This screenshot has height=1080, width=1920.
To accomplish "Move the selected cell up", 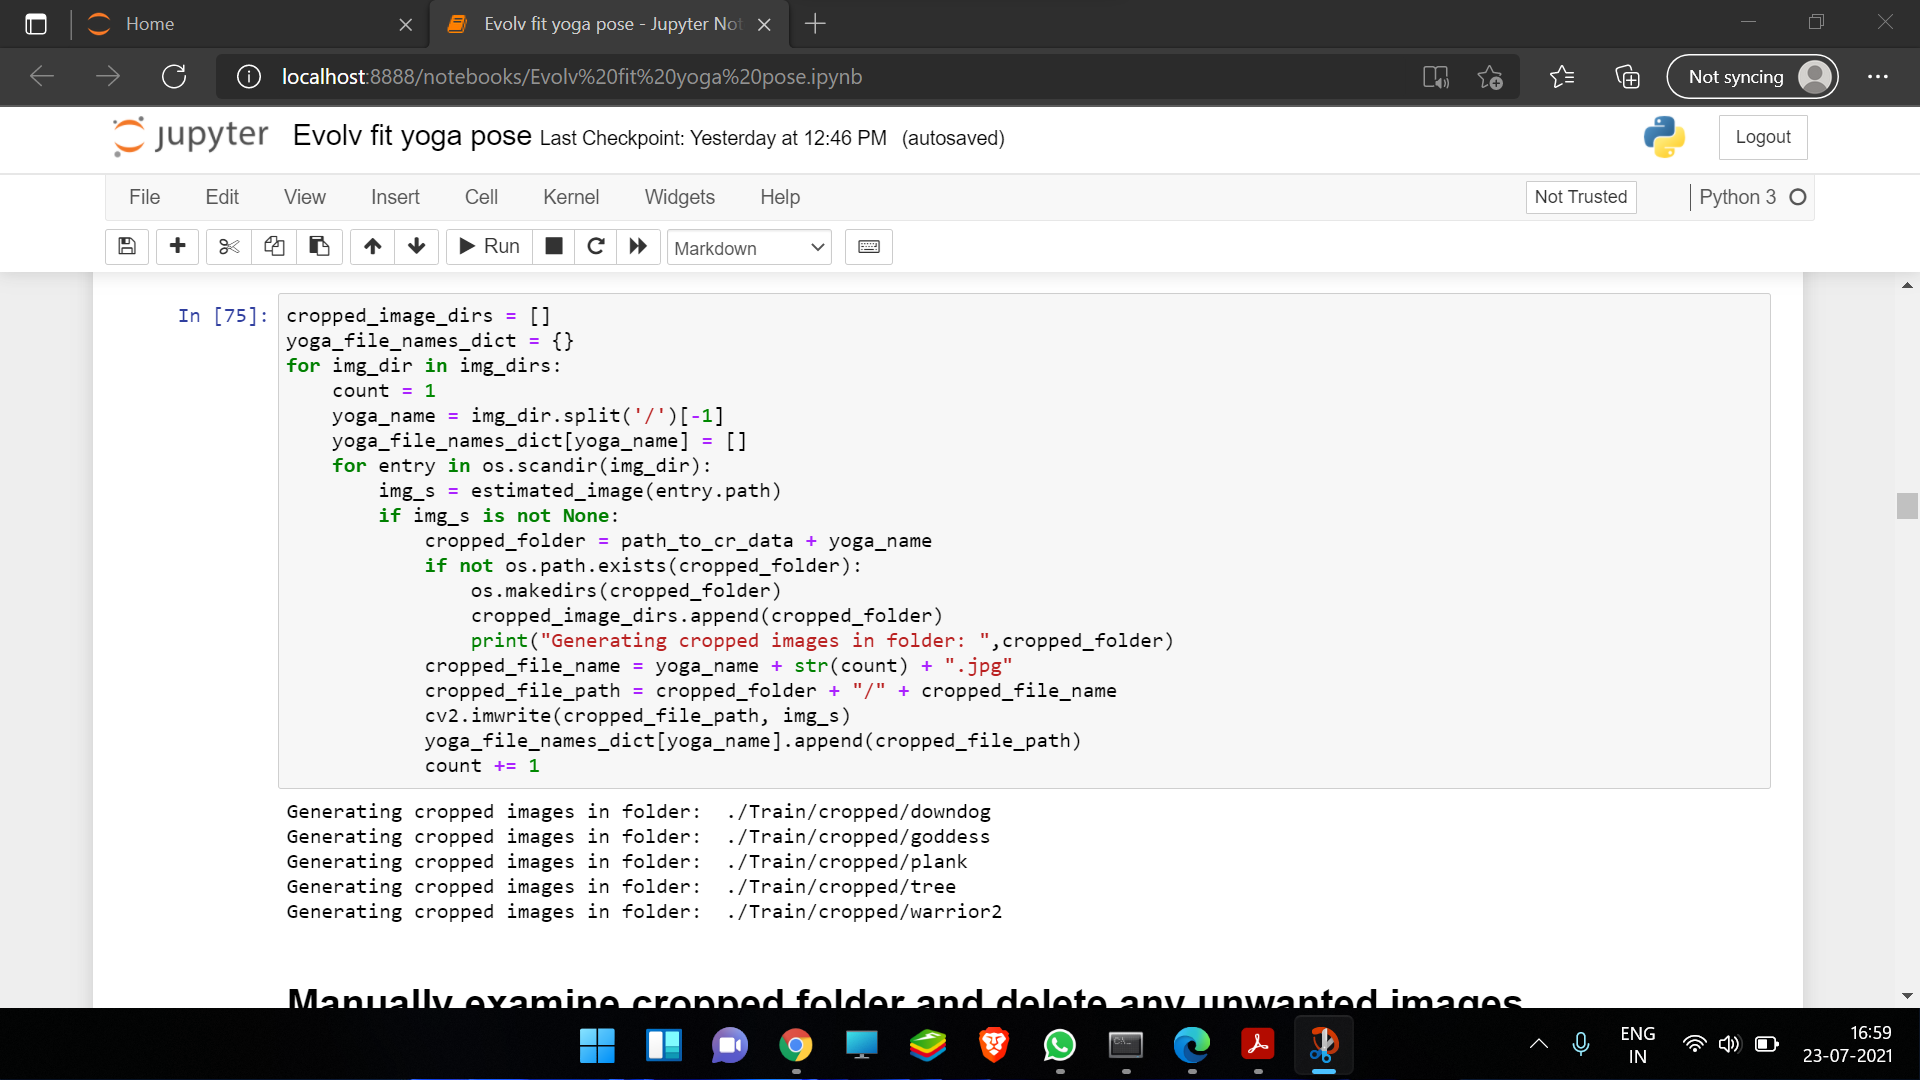I will click(372, 246).
